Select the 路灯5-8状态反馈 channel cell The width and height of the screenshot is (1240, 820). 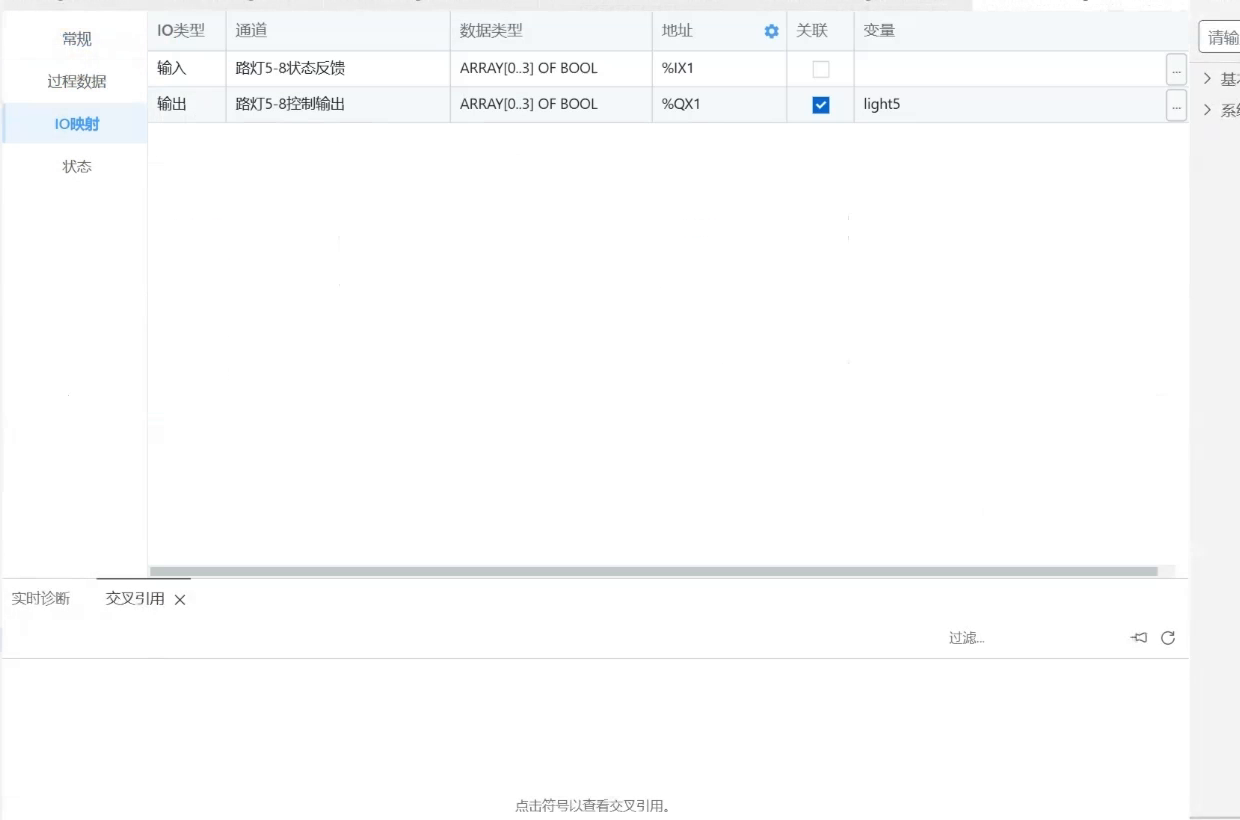(338, 69)
